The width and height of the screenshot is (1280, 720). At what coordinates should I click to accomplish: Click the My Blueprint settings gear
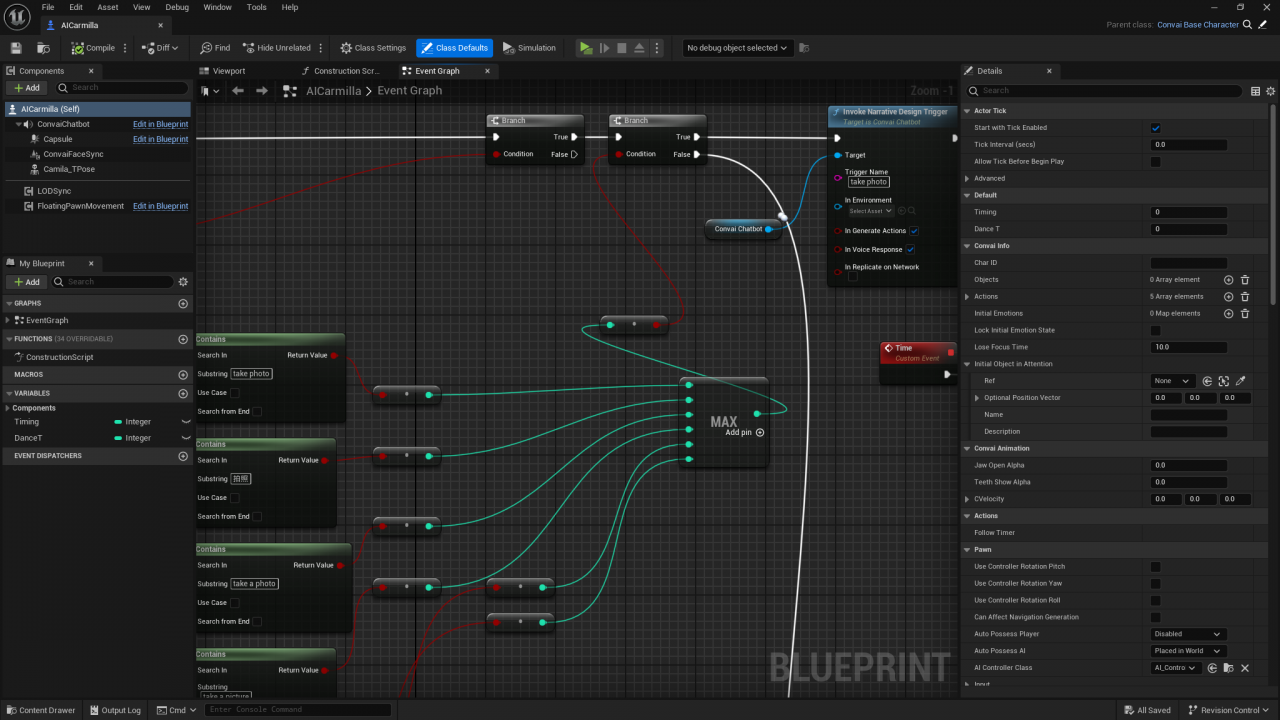click(x=183, y=282)
